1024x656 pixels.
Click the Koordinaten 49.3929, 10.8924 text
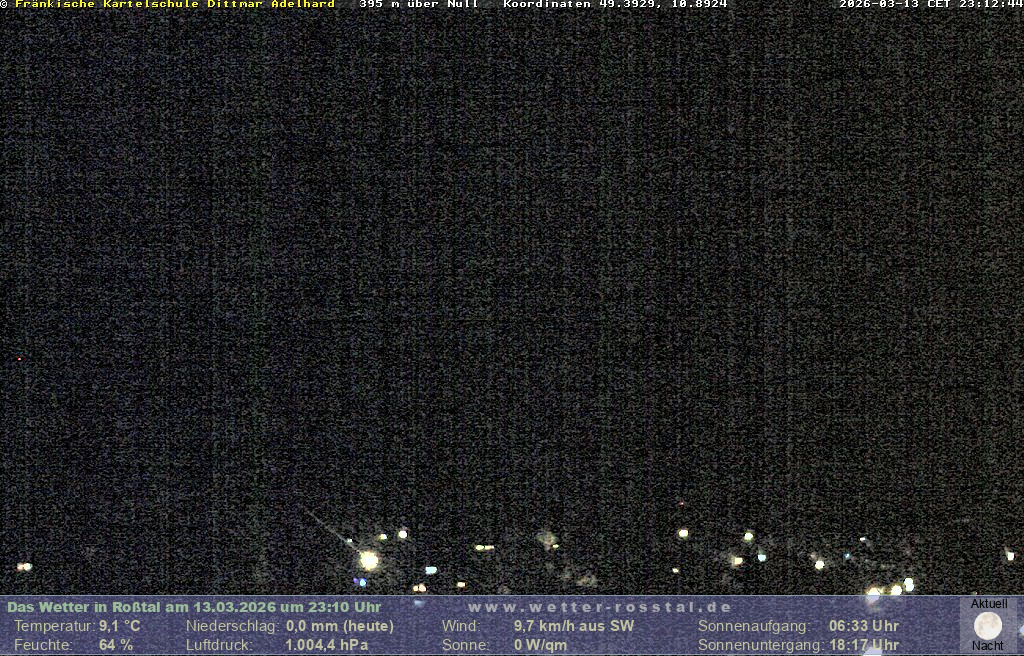click(x=615, y=4)
